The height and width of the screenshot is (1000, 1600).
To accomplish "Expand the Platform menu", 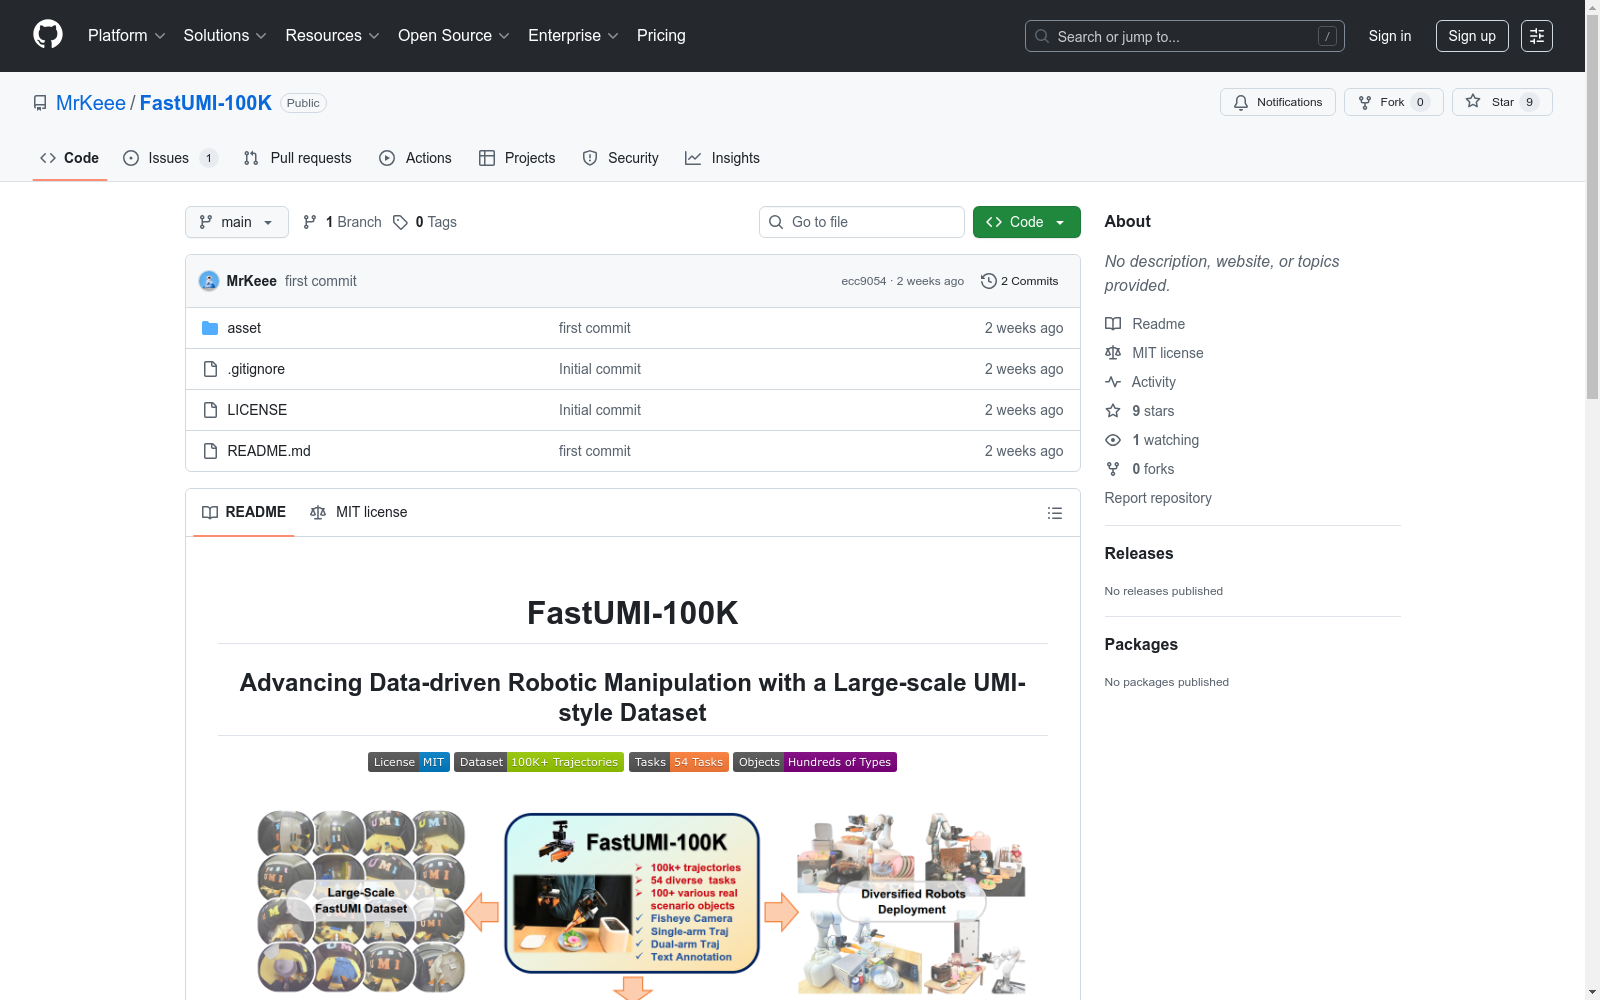I will click(x=126, y=36).
